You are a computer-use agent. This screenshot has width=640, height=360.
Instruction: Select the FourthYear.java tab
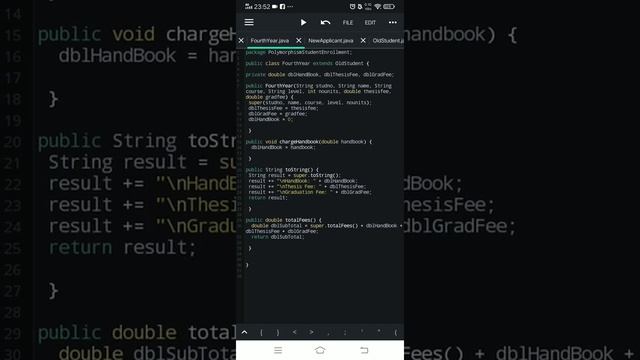point(269,40)
